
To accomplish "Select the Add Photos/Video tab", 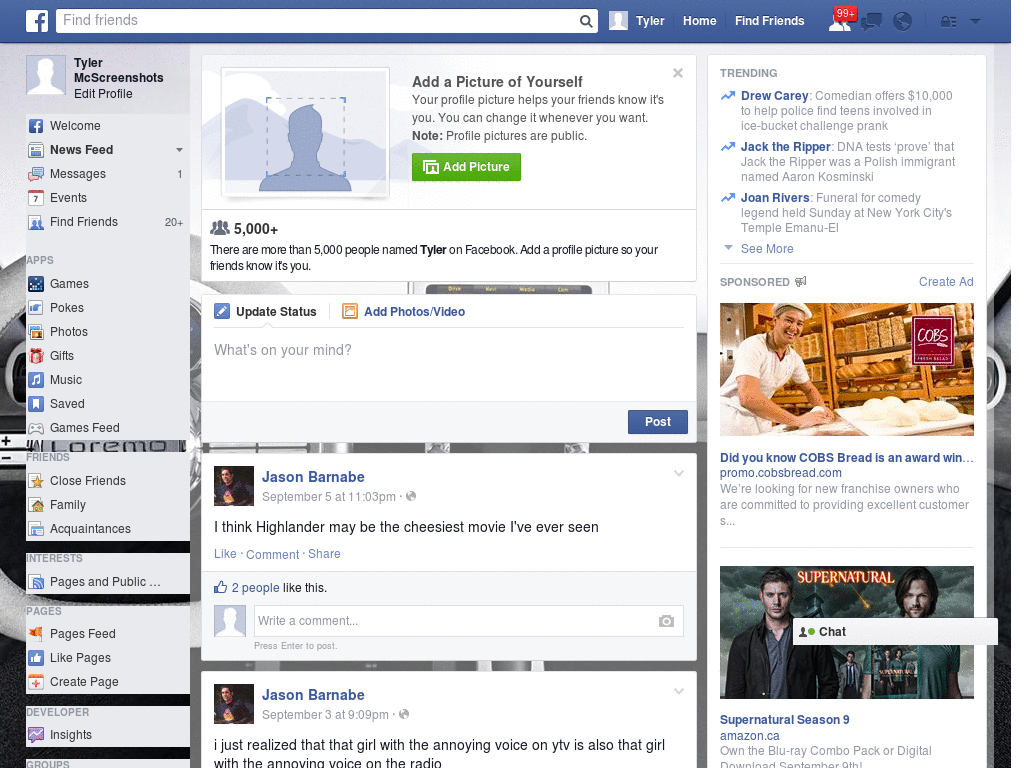I will 404,312.
